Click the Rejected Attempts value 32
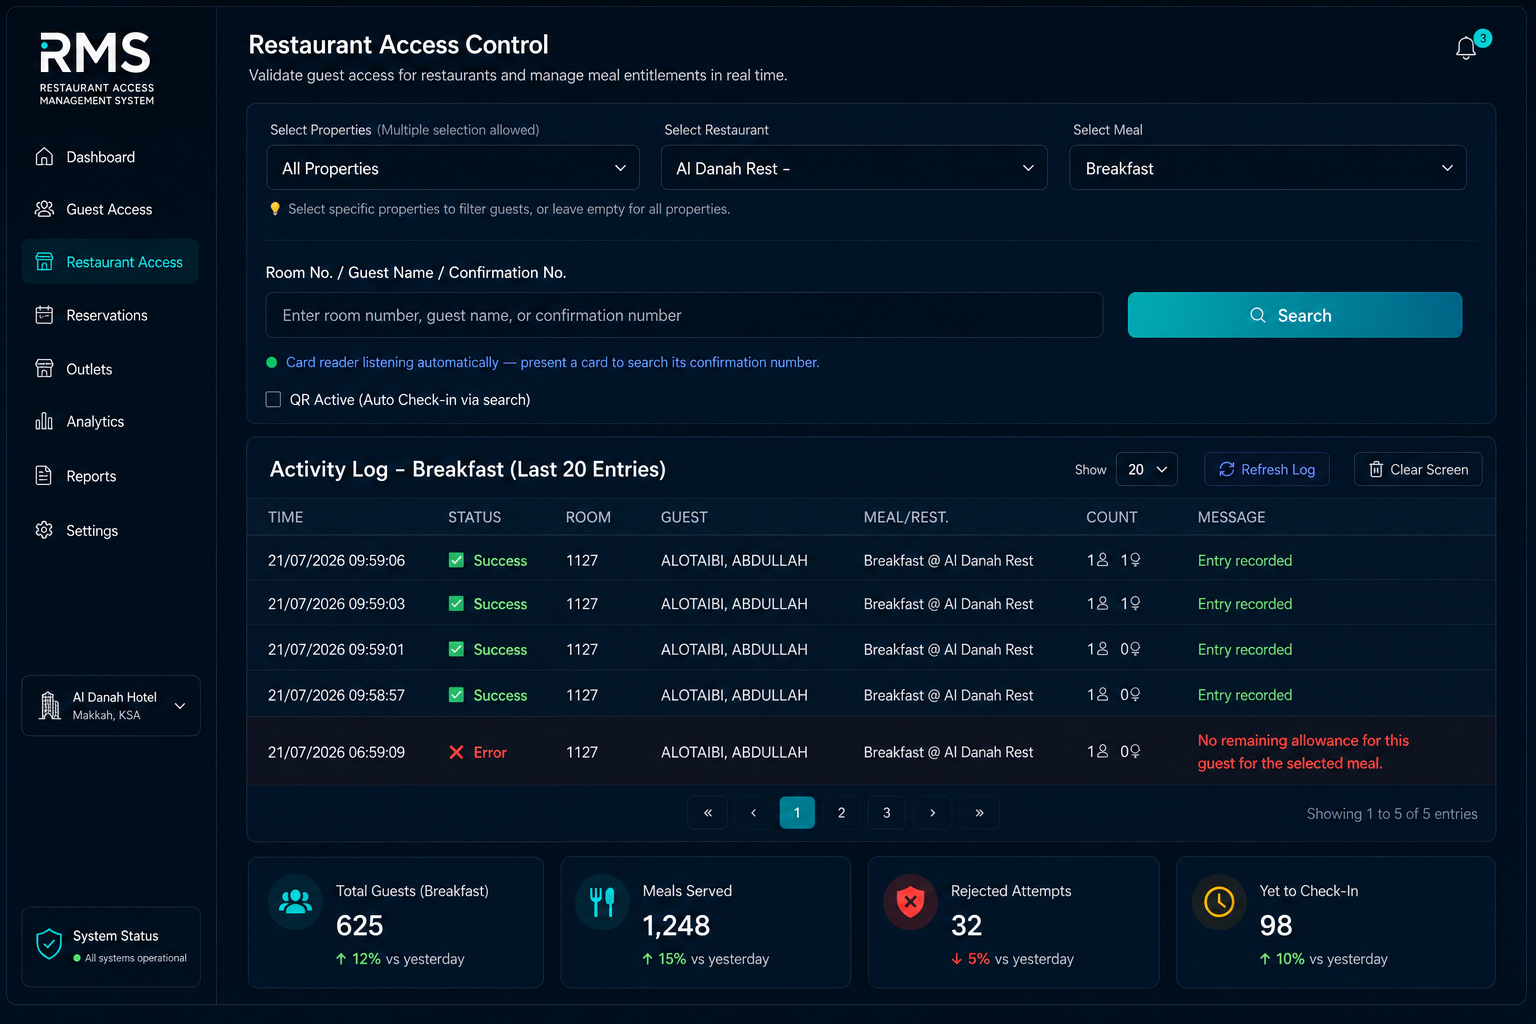The image size is (1536, 1024). [x=967, y=925]
